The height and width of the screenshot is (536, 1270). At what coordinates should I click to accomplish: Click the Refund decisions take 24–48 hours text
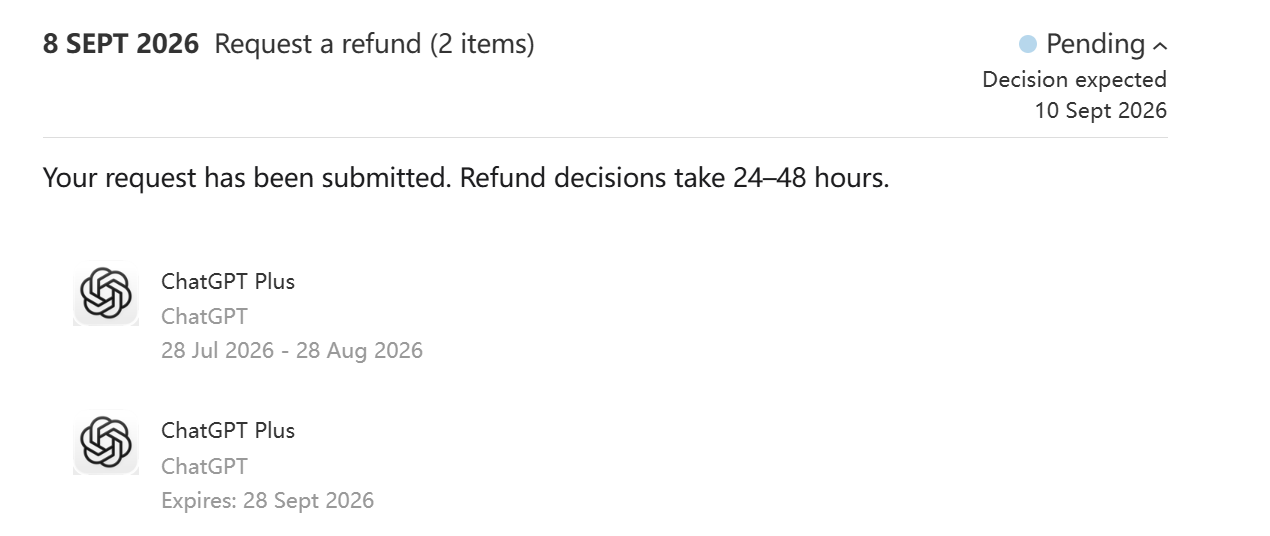675,178
